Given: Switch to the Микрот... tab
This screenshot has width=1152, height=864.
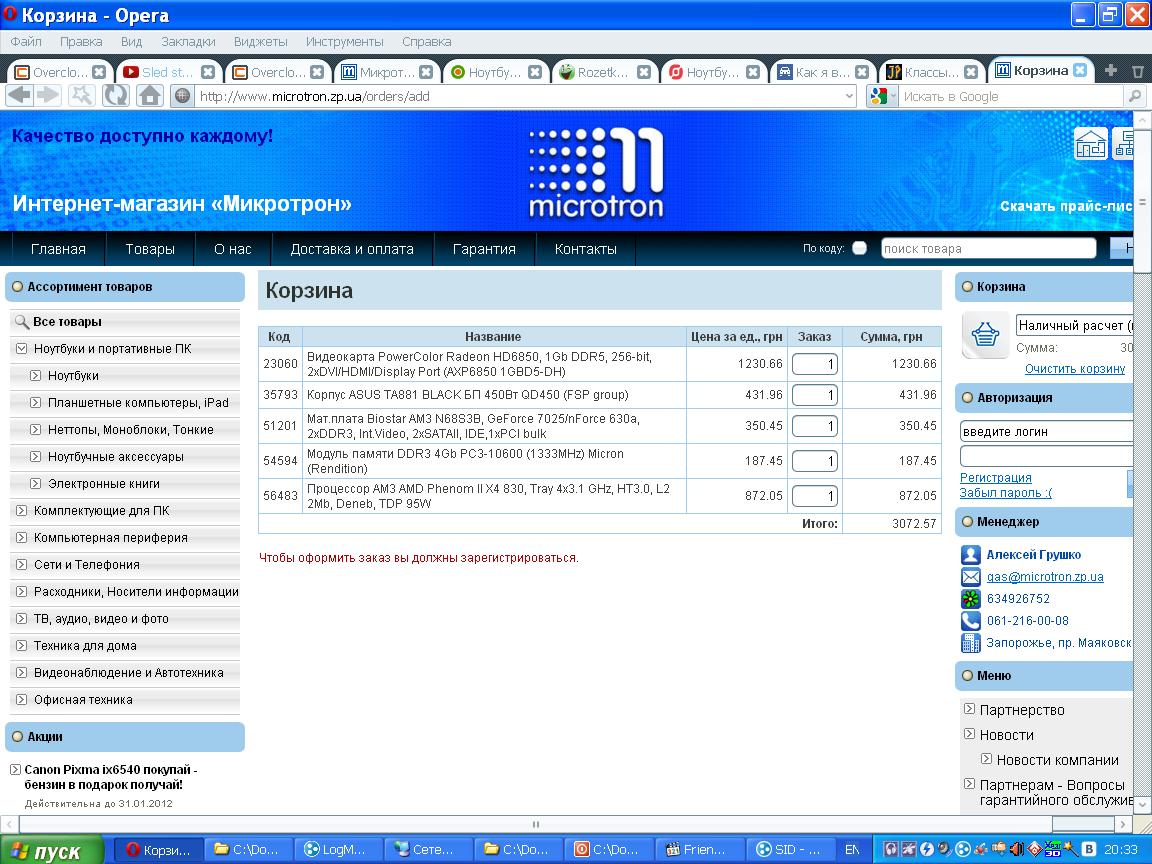Looking at the screenshot, I should coord(387,72).
